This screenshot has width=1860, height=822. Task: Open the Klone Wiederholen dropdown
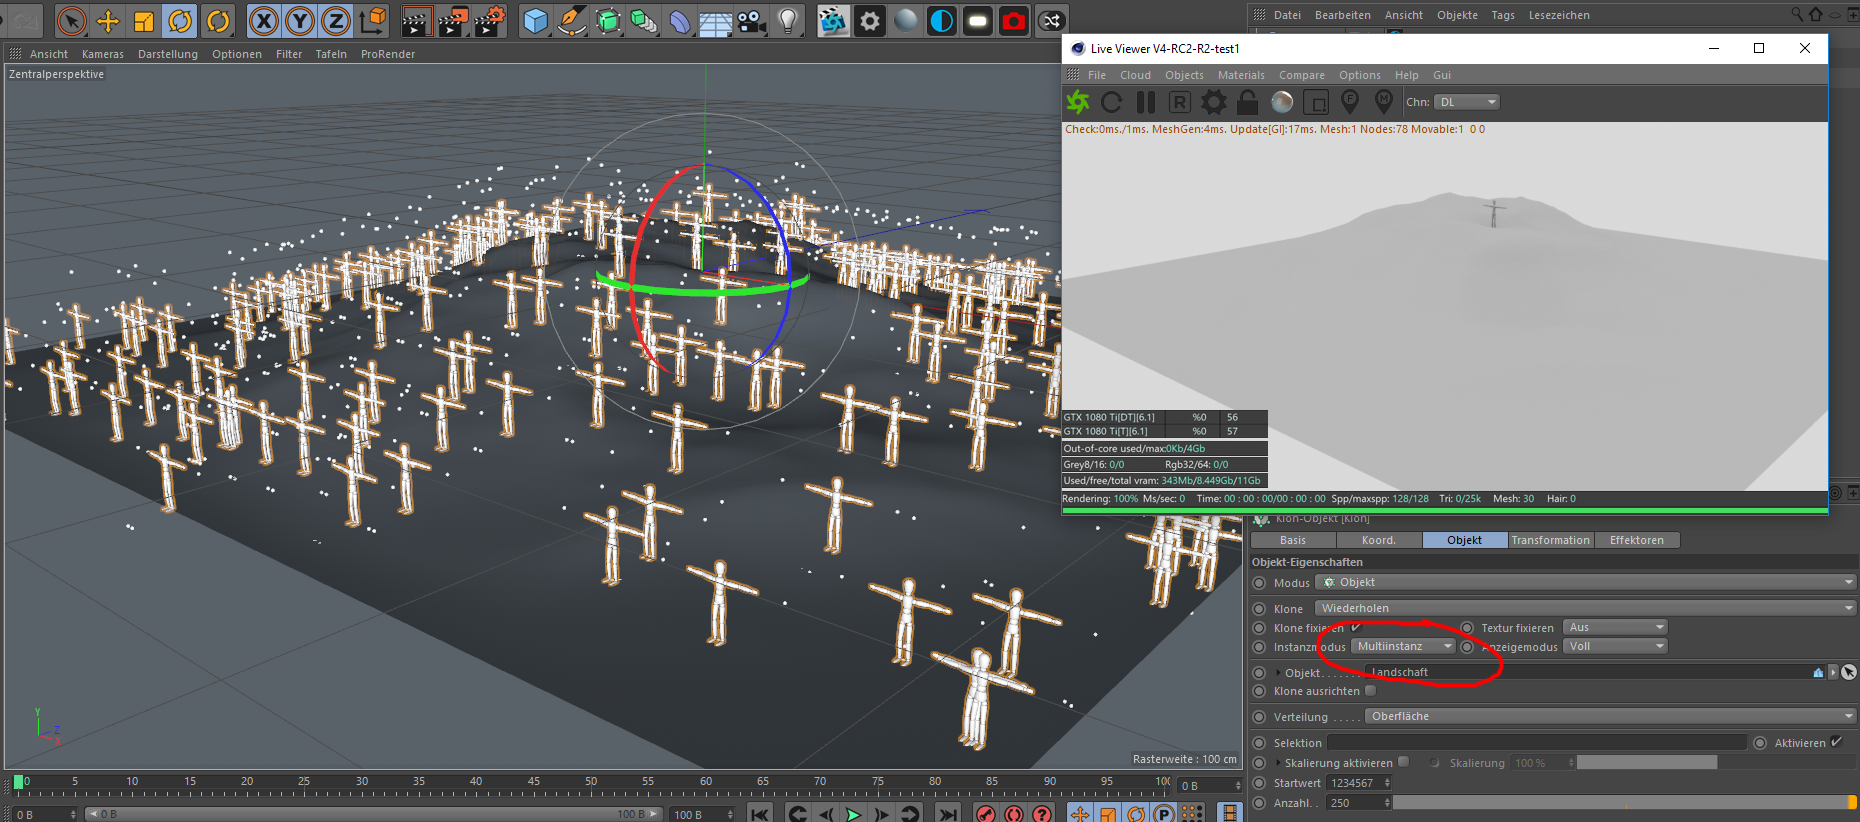click(1585, 608)
